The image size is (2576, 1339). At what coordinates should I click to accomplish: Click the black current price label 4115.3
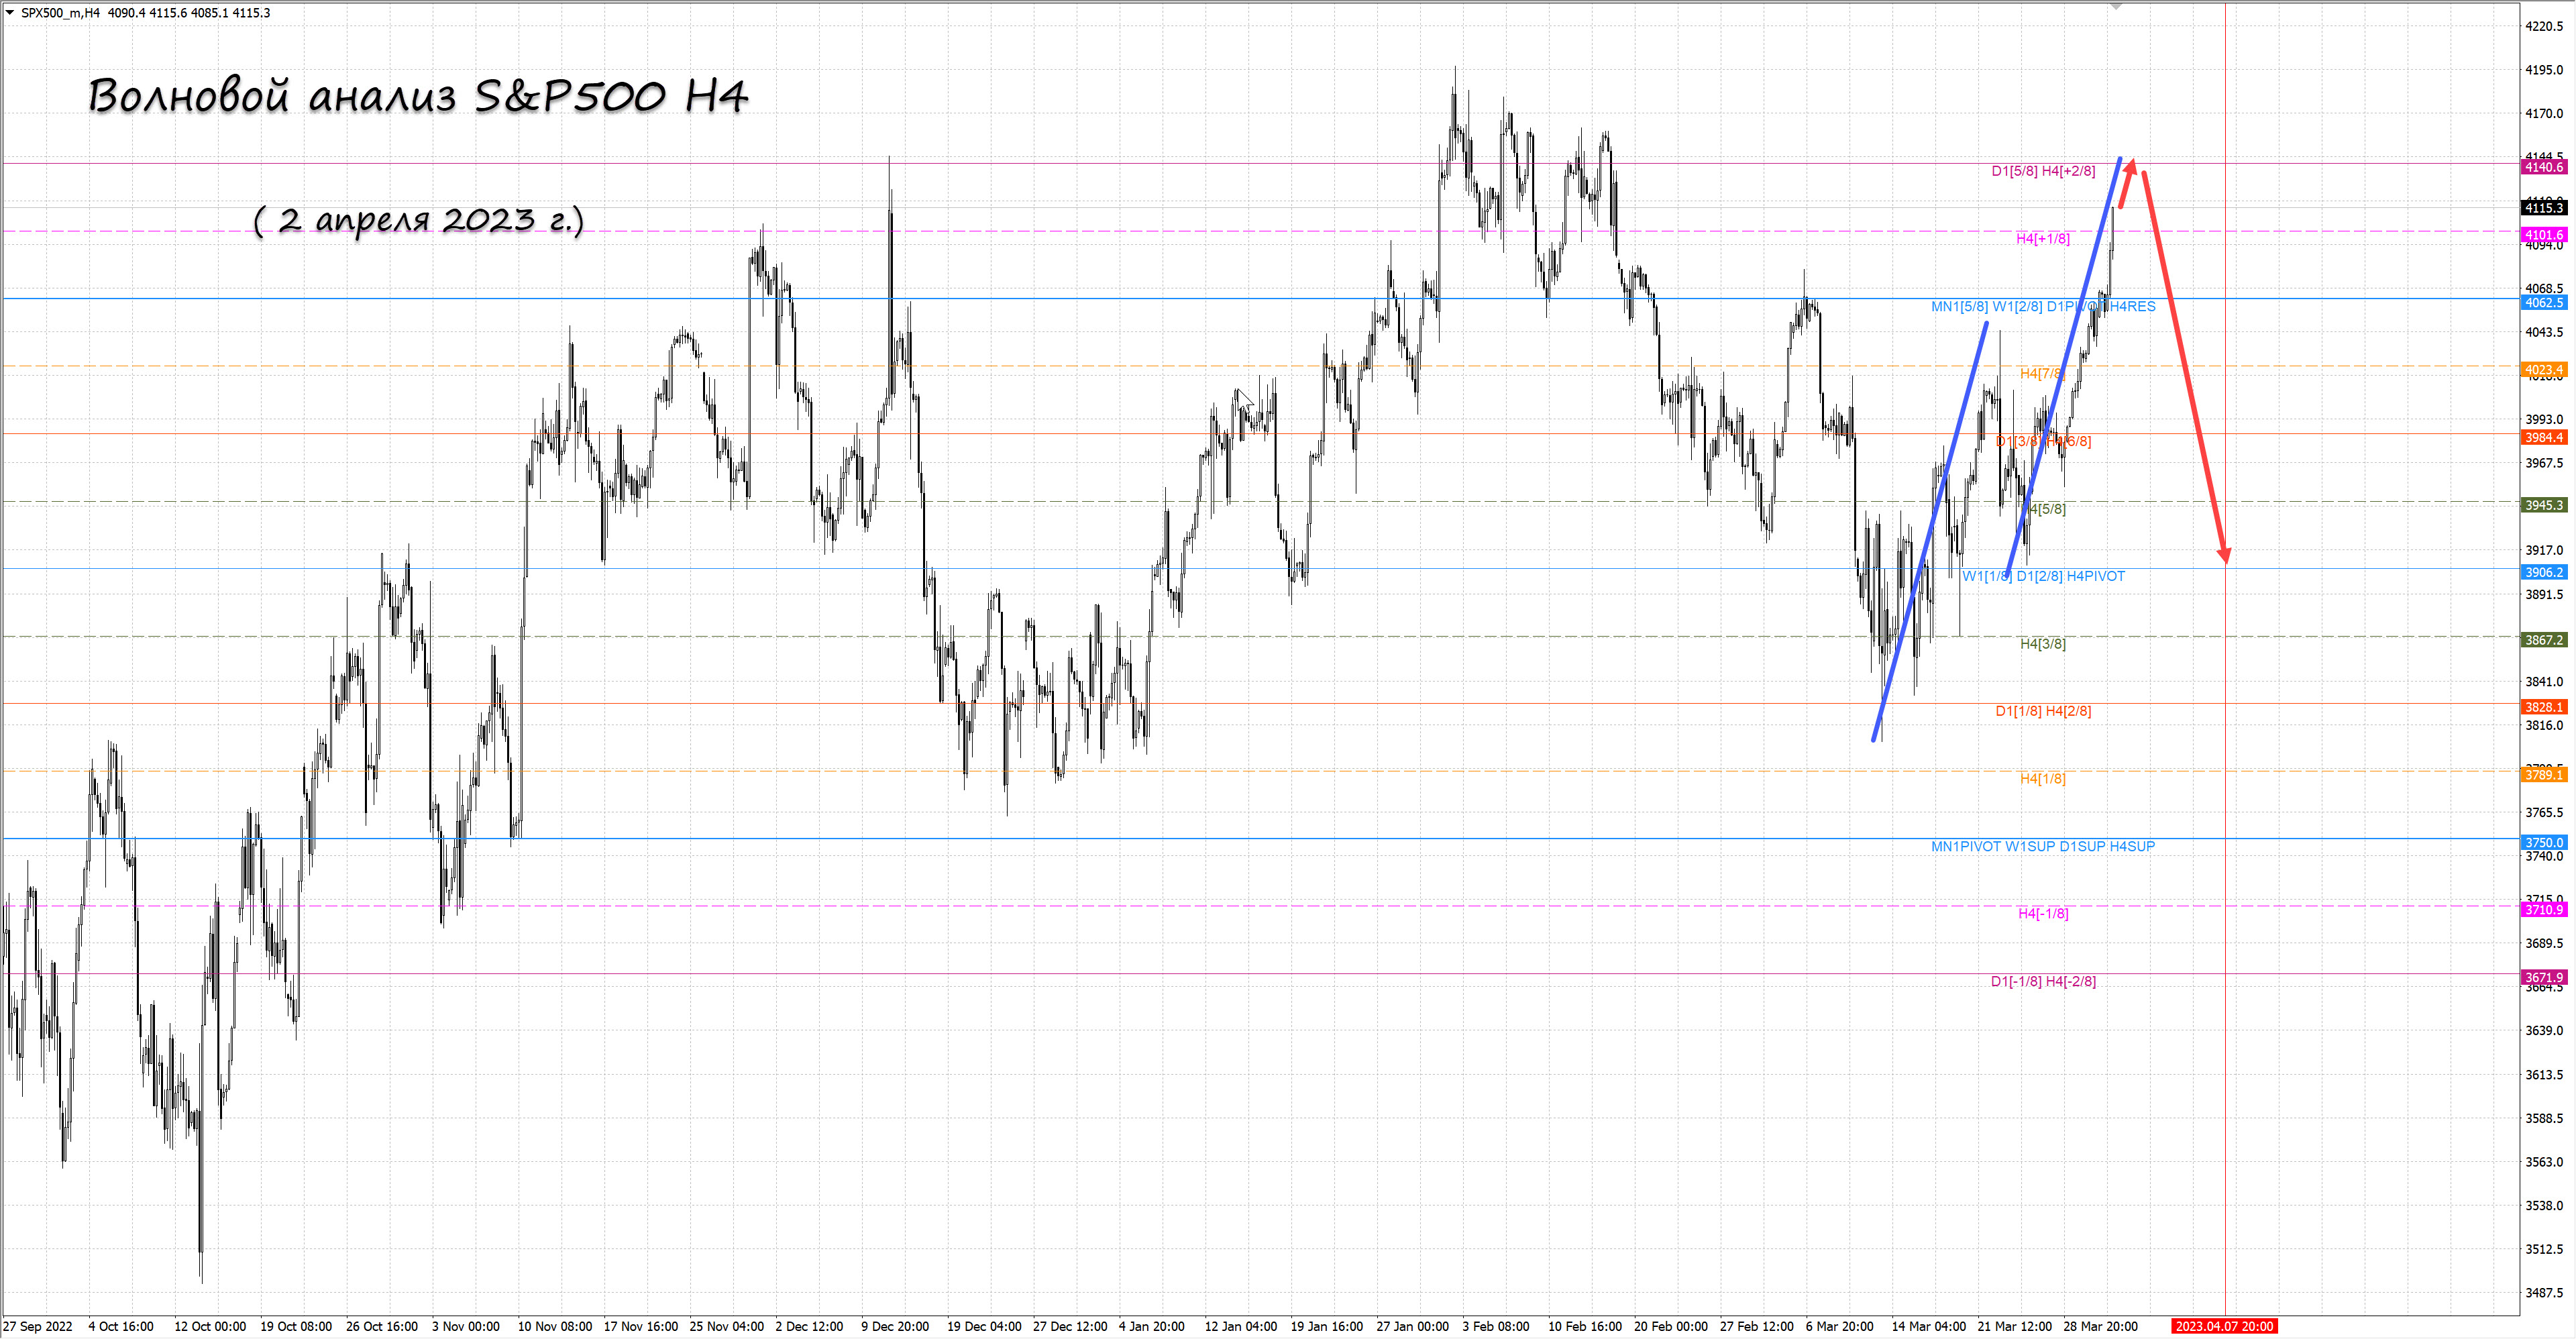[2543, 208]
